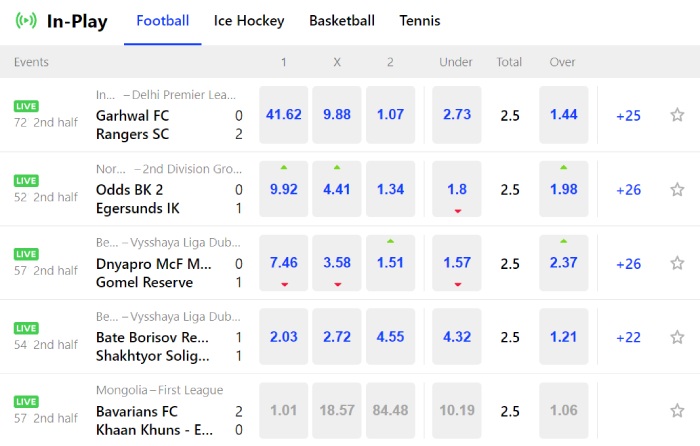
Task: Click the LIVE badge on Garhwal FC match
Action: [26, 106]
